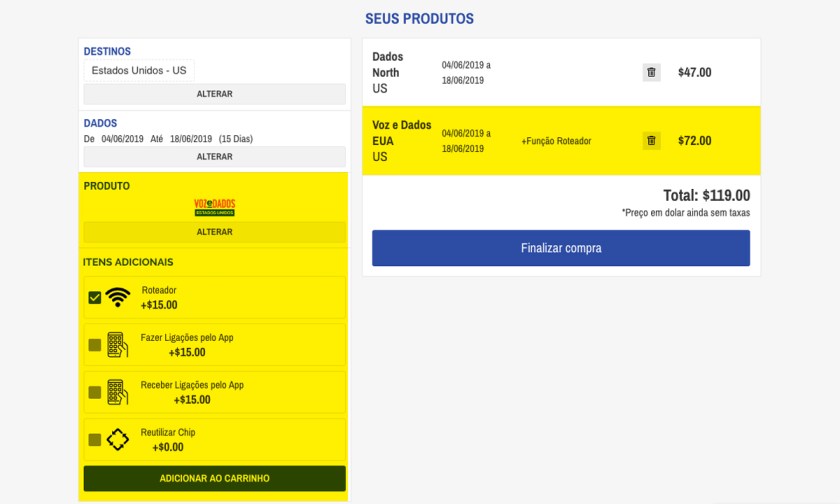840x504 pixels.
Task: Select the Estados Unidos - US destination field
Action: [x=139, y=71]
